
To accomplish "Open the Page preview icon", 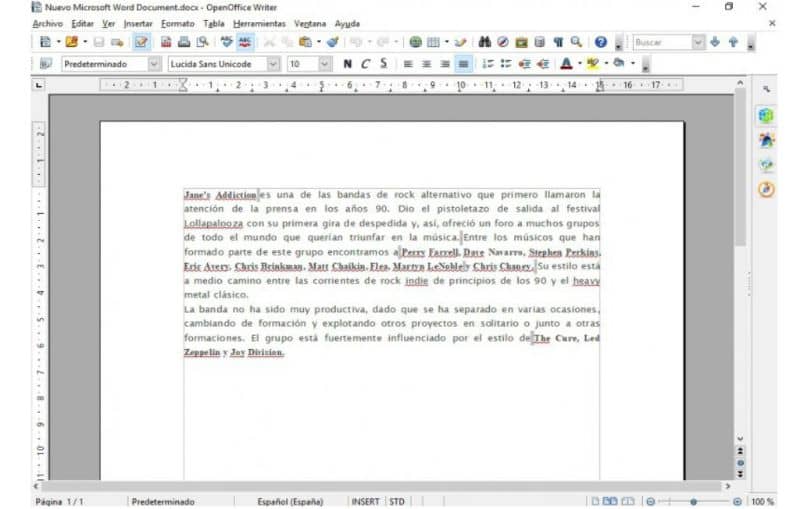I will (203, 42).
